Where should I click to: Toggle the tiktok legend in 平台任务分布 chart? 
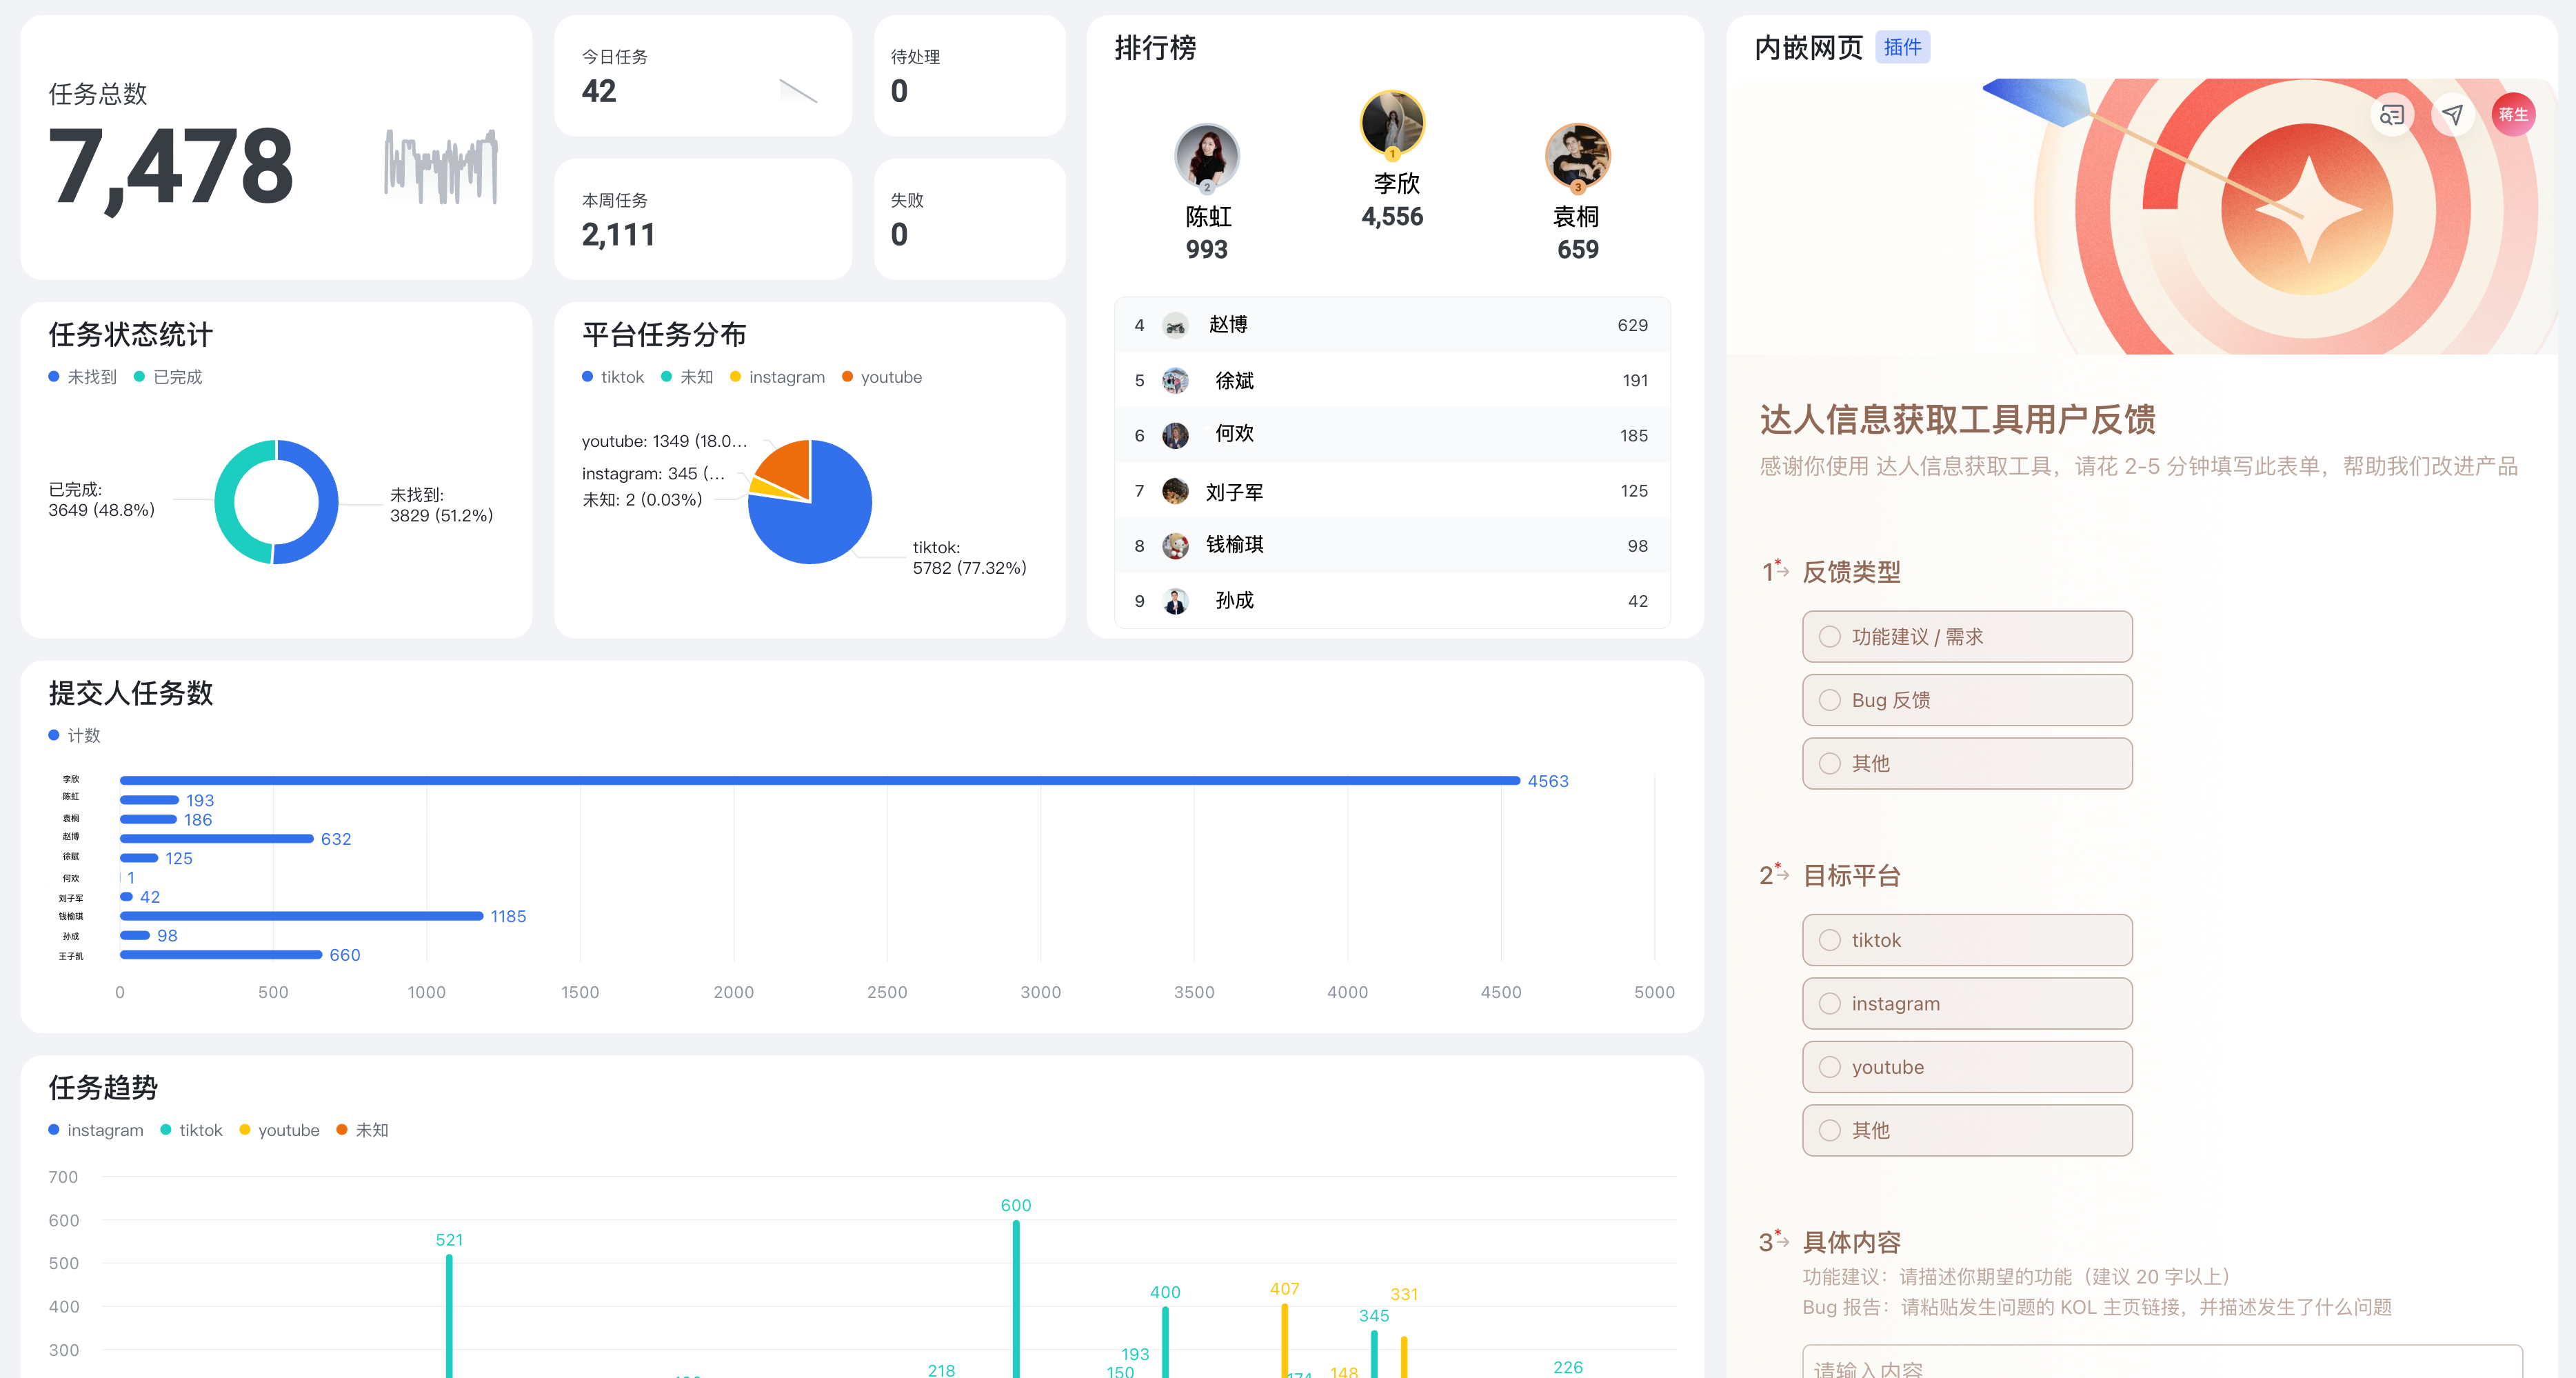(612, 377)
